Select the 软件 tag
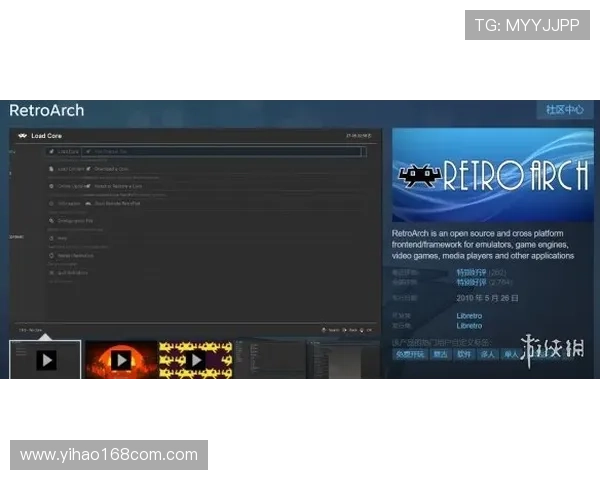This screenshot has height=480, width=600. click(x=464, y=354)
